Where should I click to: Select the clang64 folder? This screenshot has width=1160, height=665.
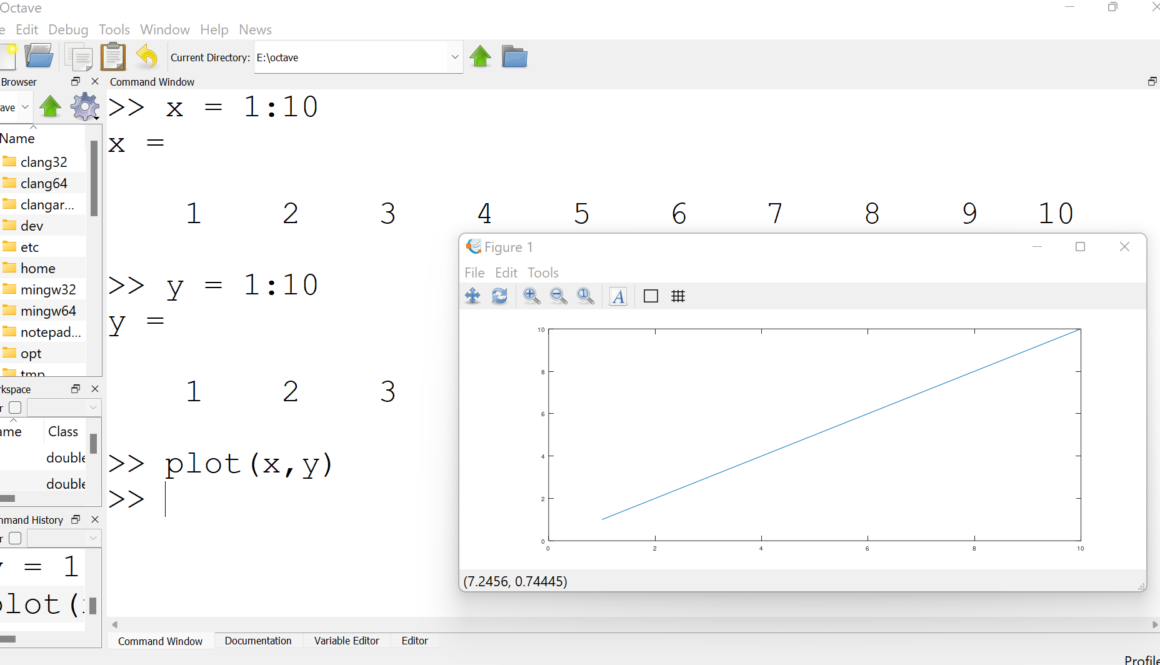coord(44,183)
